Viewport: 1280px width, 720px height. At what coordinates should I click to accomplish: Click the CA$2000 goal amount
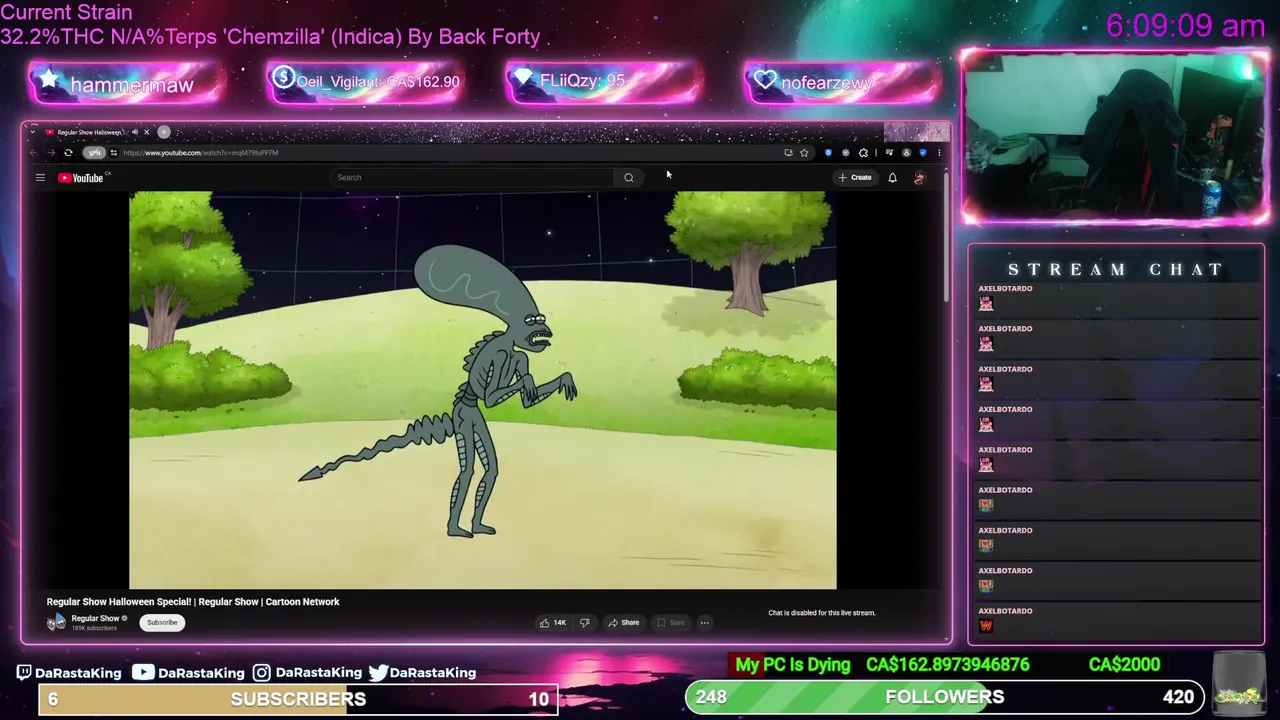tap(1124, 665)
